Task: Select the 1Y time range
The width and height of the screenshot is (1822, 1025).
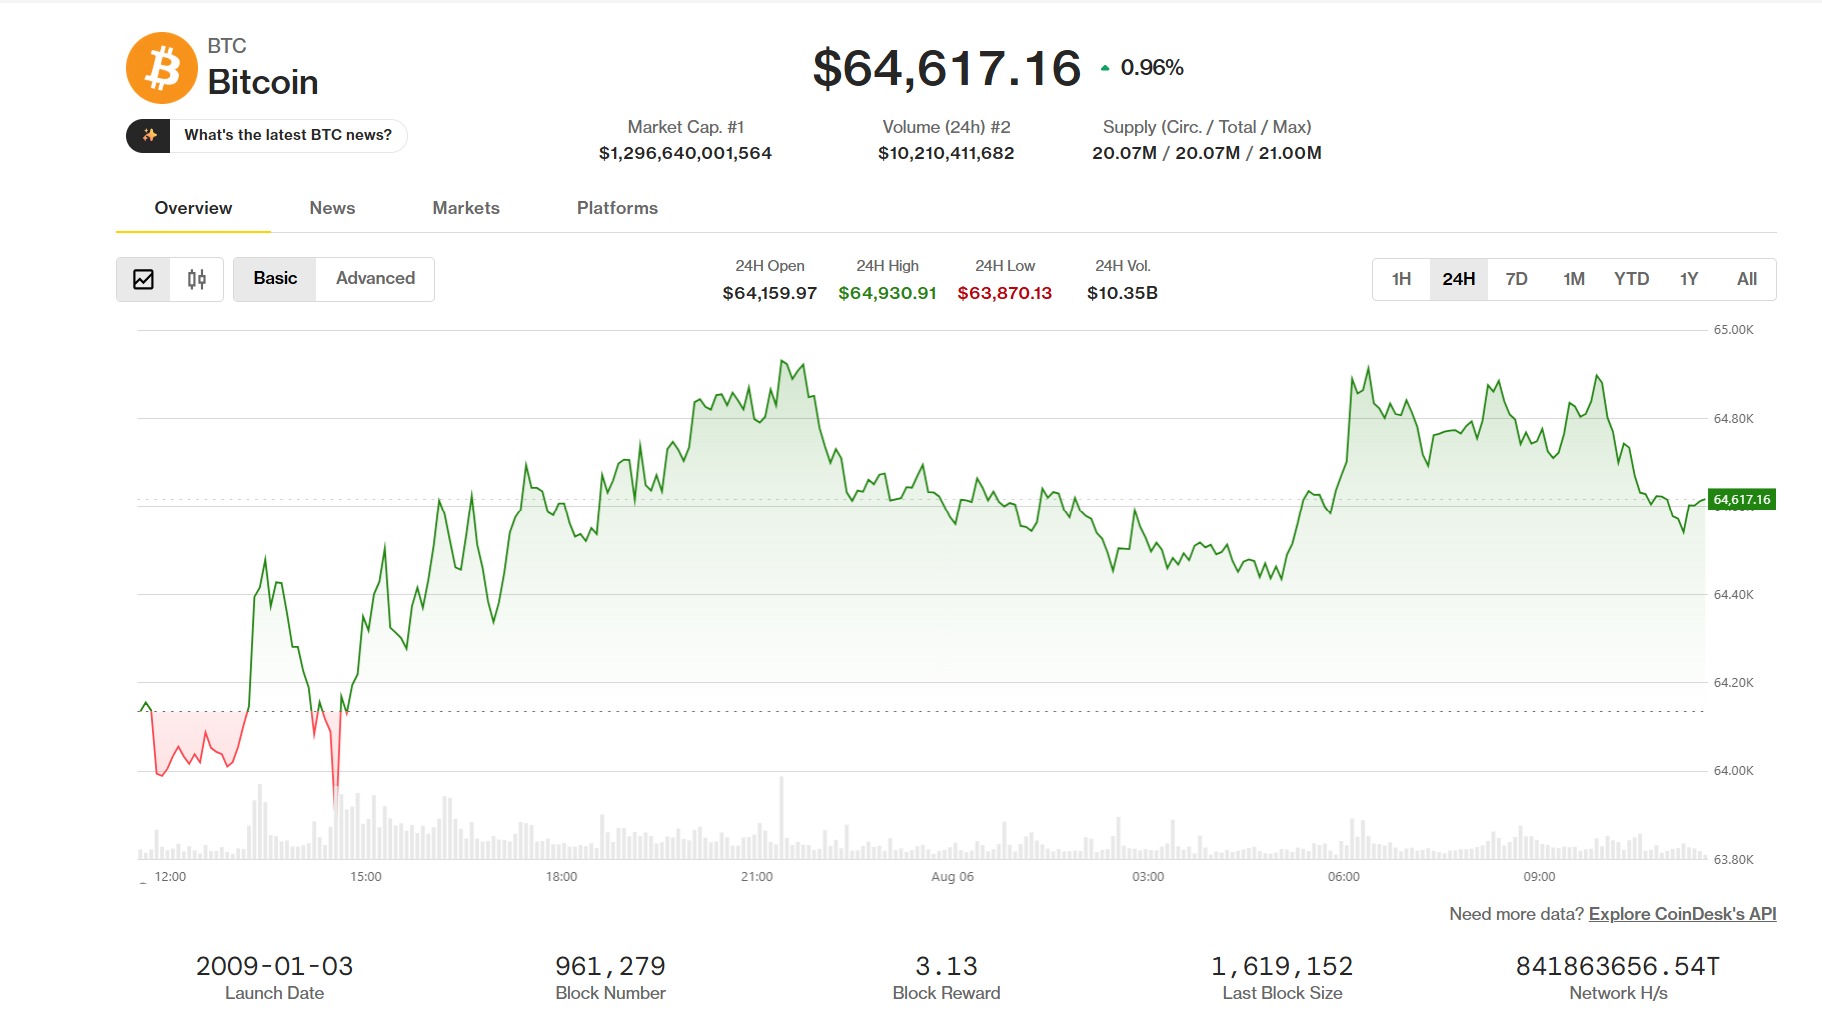Action: click(1689, 279)
